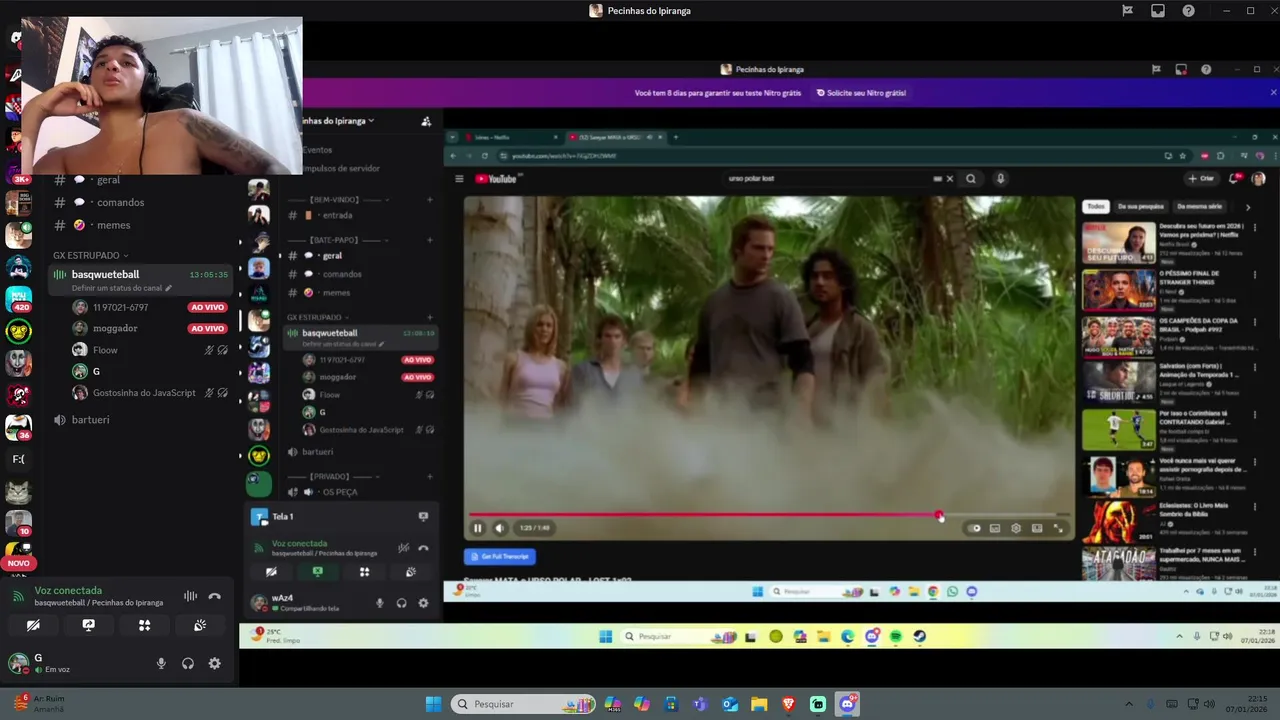Open YouTube player settings gear
Viewport: 1280px width, 720px height.
click(1015, 528)
